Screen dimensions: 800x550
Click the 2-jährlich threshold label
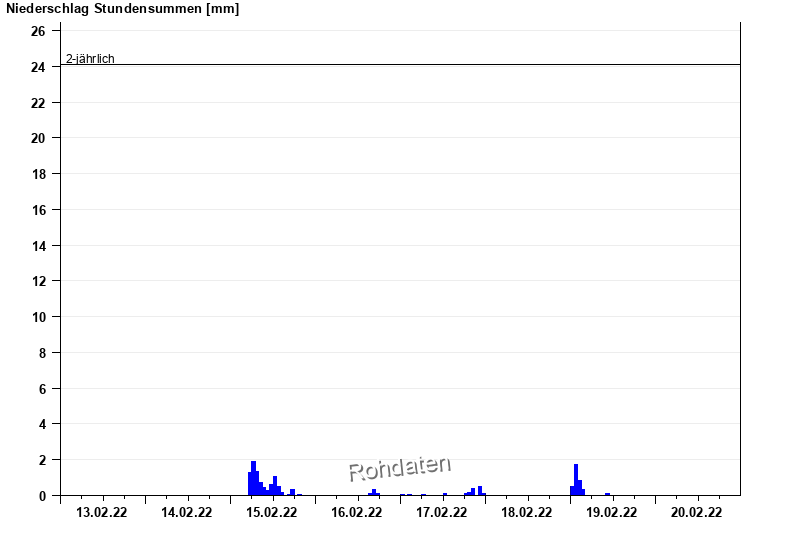pyautogui.click(x=90, y=59)
